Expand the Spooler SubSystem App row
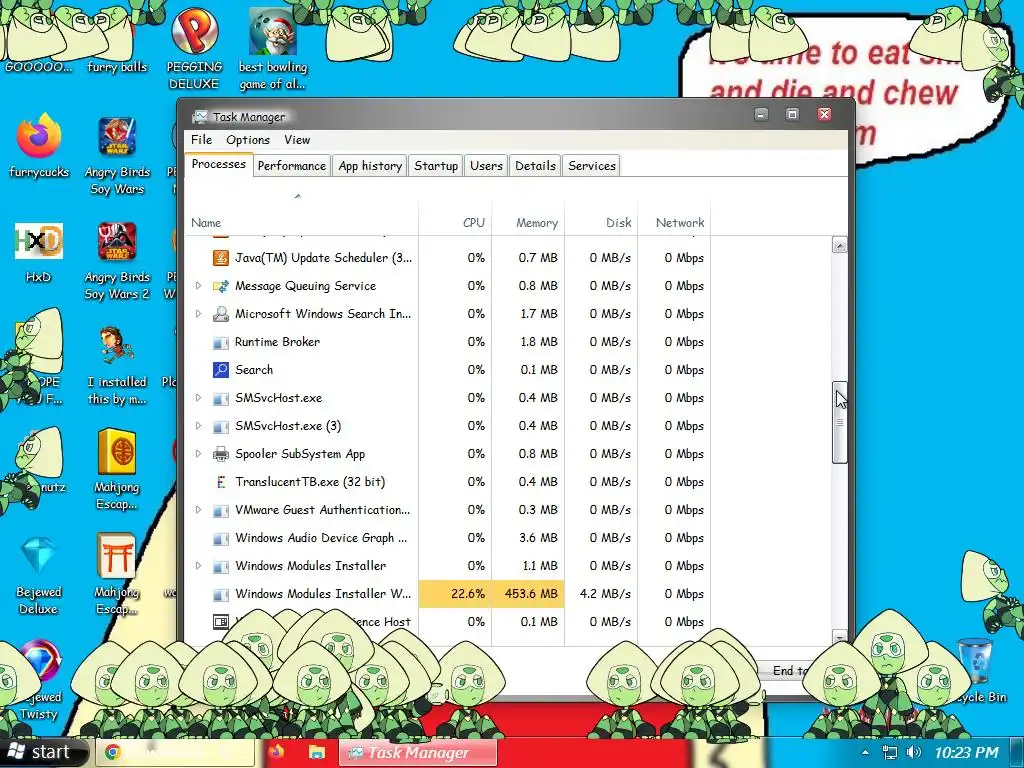Screen dimensions: 1024x768 click(199, 454)
